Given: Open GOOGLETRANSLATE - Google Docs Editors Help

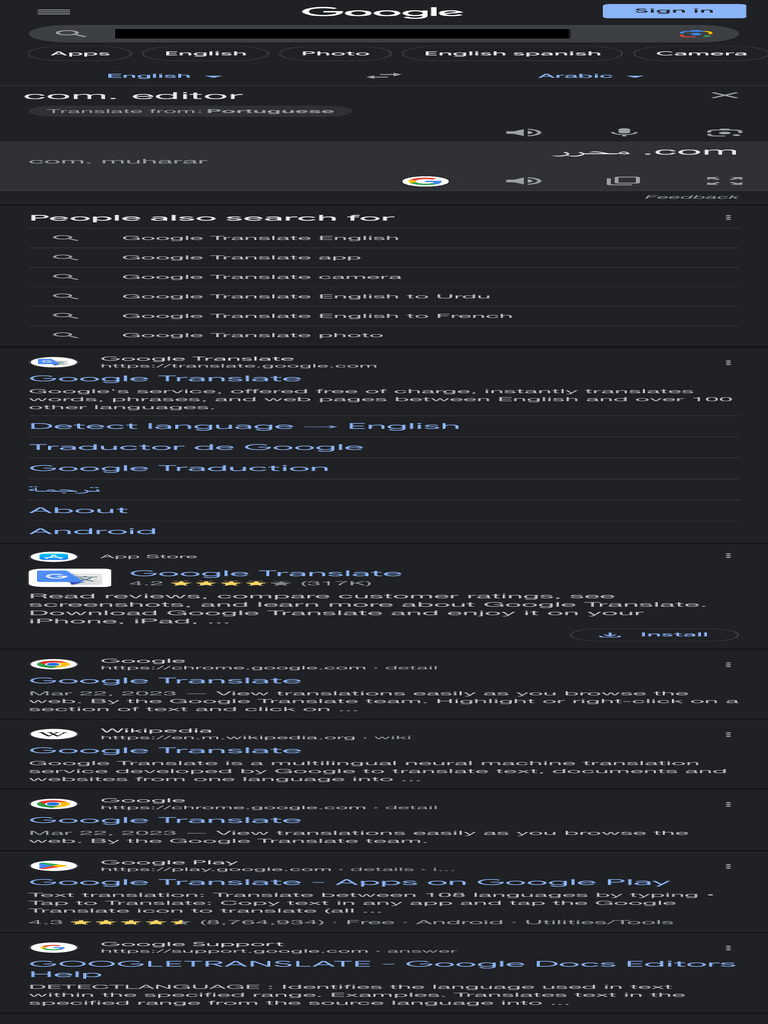Looking at the screenshot, I should click(383, 968).
